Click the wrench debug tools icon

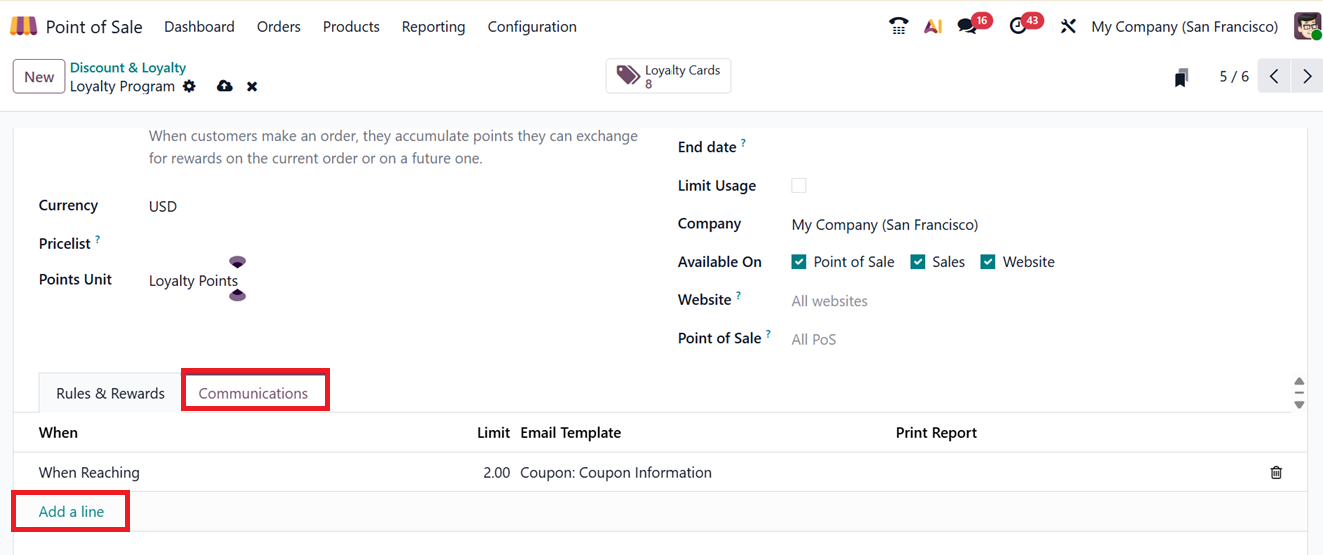1068,27
